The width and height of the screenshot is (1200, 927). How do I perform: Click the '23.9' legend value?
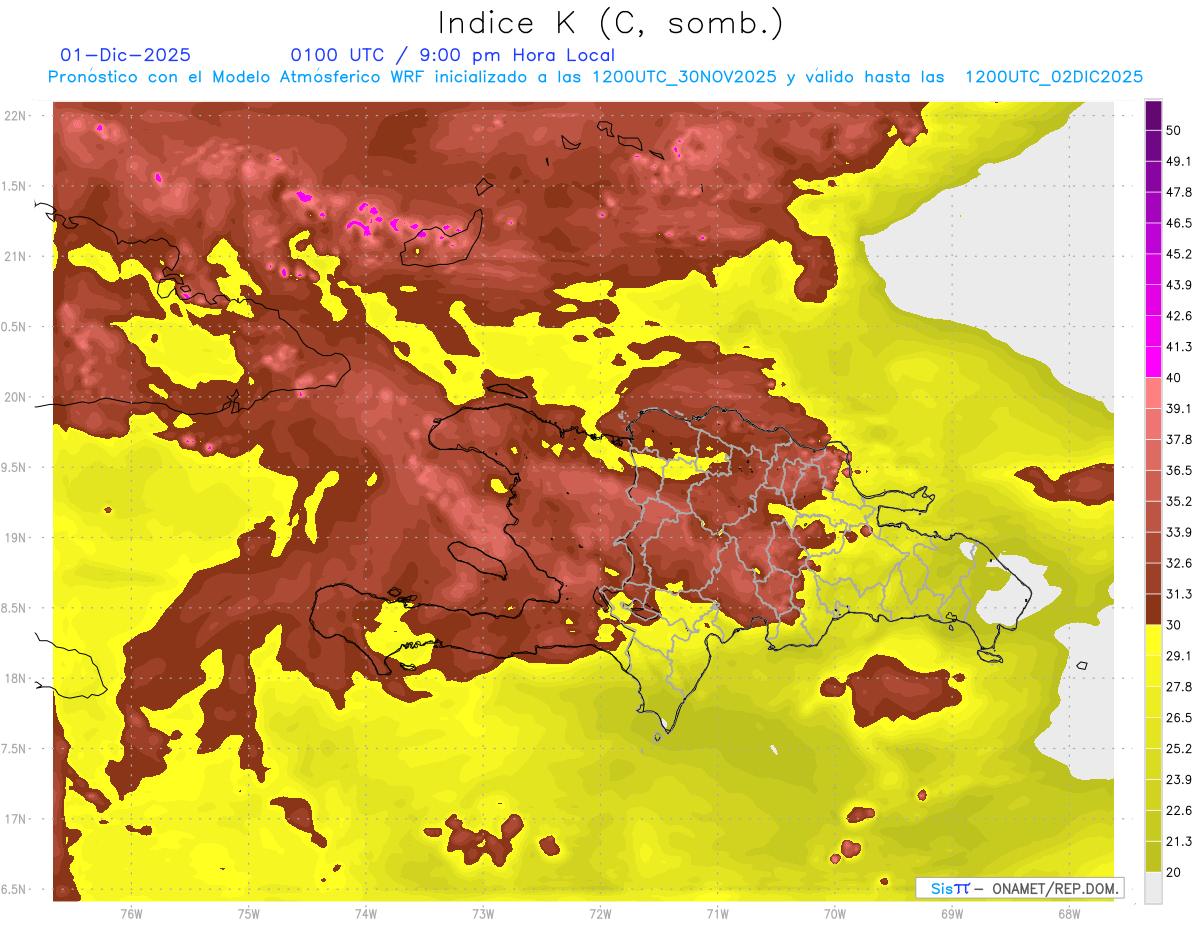(1179, 779)
